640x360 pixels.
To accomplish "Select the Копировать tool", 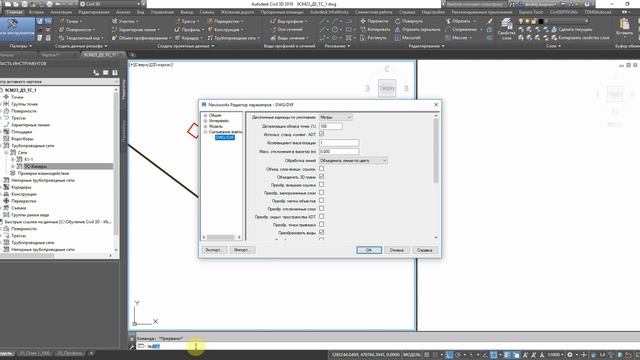I will click(375, 30).
